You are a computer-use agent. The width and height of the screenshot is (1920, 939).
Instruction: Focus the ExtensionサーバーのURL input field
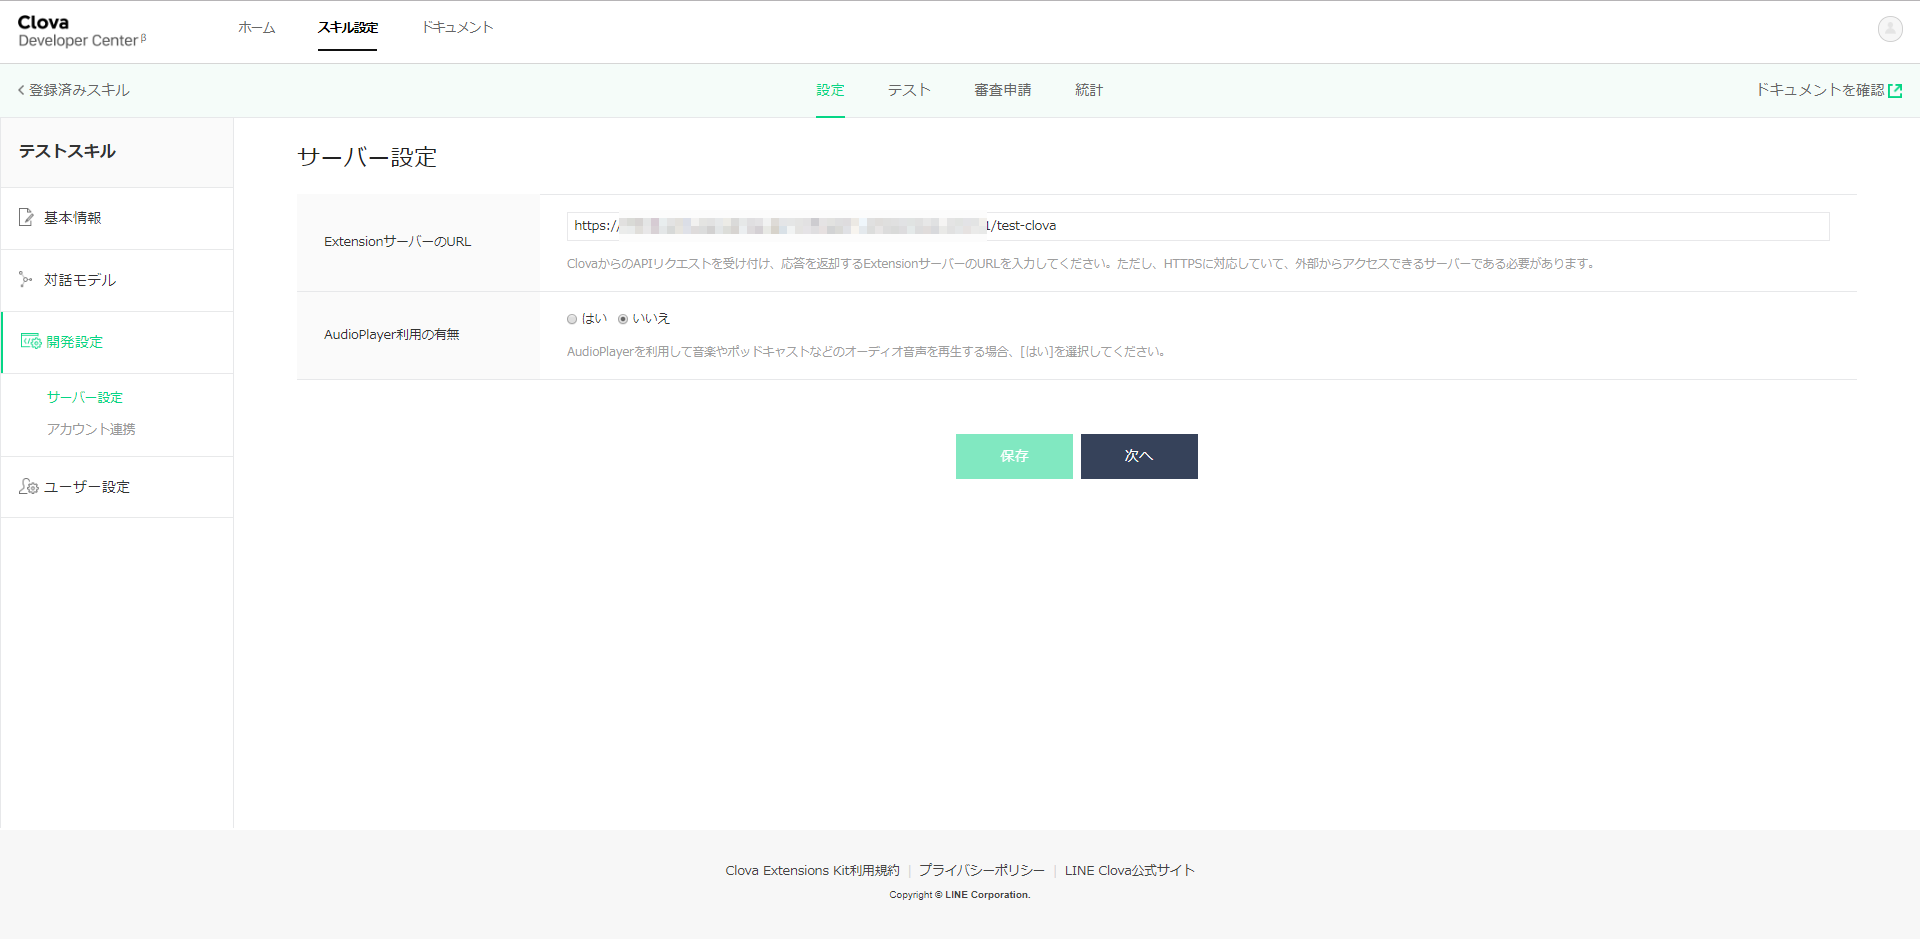(x=1198, y=226)
